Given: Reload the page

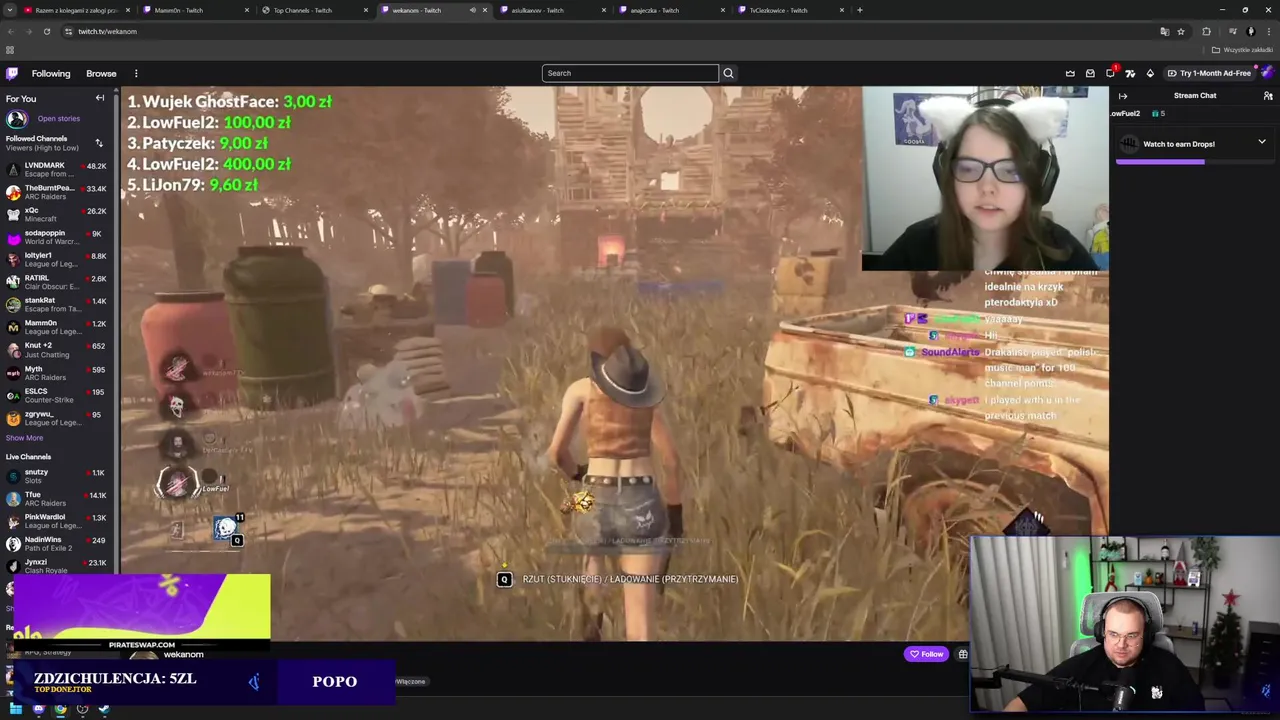Looking at the screenshot, I should tap(46, 31).
